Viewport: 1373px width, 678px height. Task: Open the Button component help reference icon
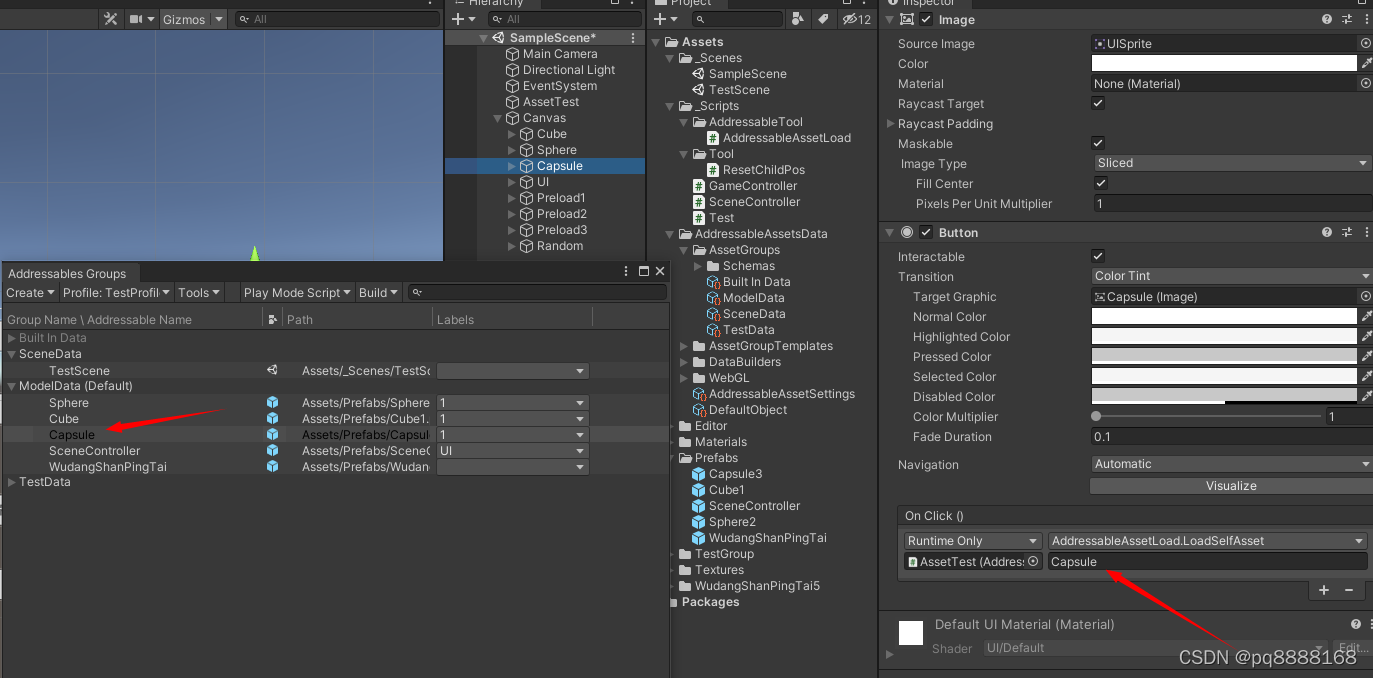coord(1327,232)
